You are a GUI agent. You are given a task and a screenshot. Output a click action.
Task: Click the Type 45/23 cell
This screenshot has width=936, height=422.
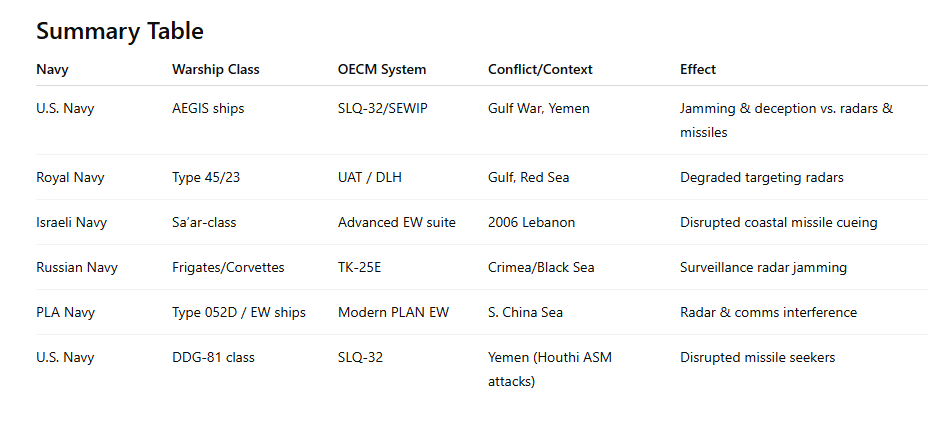tap(207, 178)
